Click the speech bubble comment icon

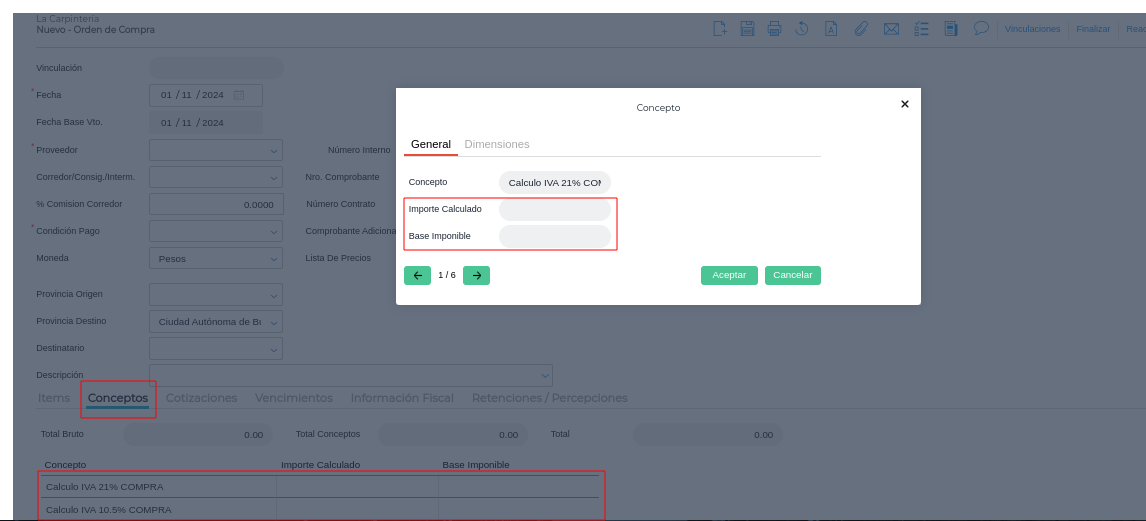tap(982, 28)
